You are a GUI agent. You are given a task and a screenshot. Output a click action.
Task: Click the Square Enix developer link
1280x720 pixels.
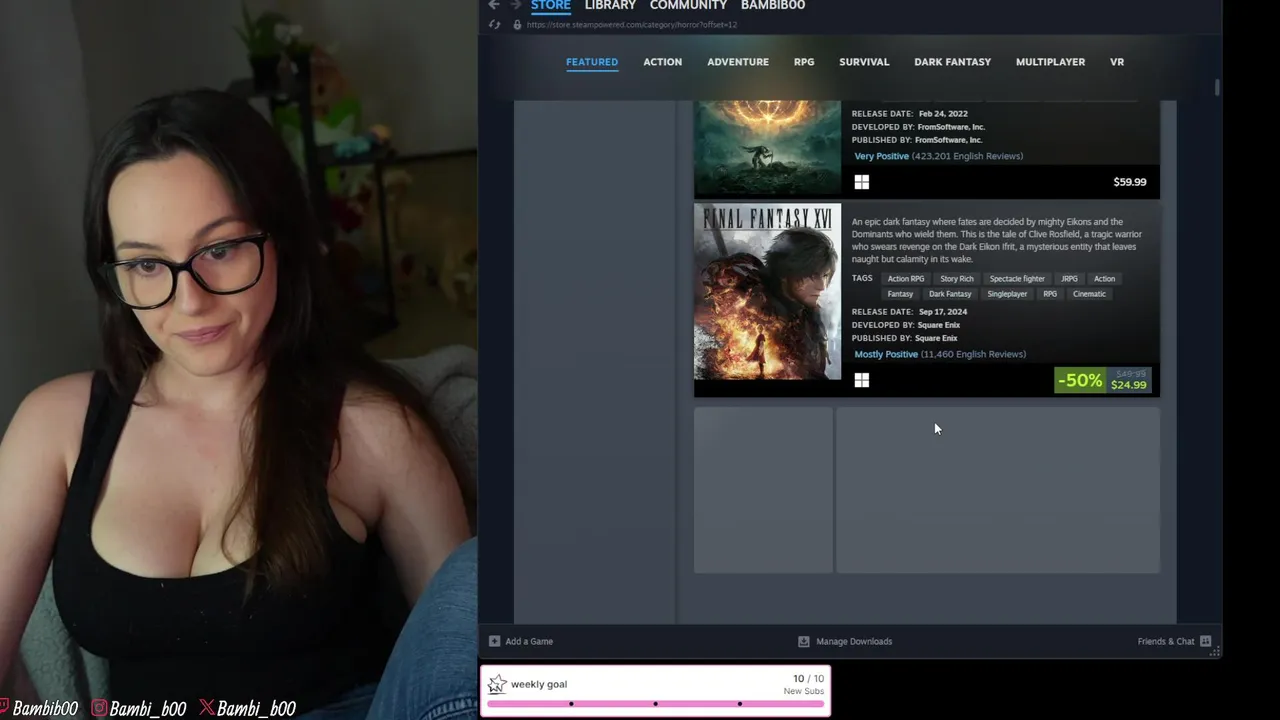coord(939,325)
